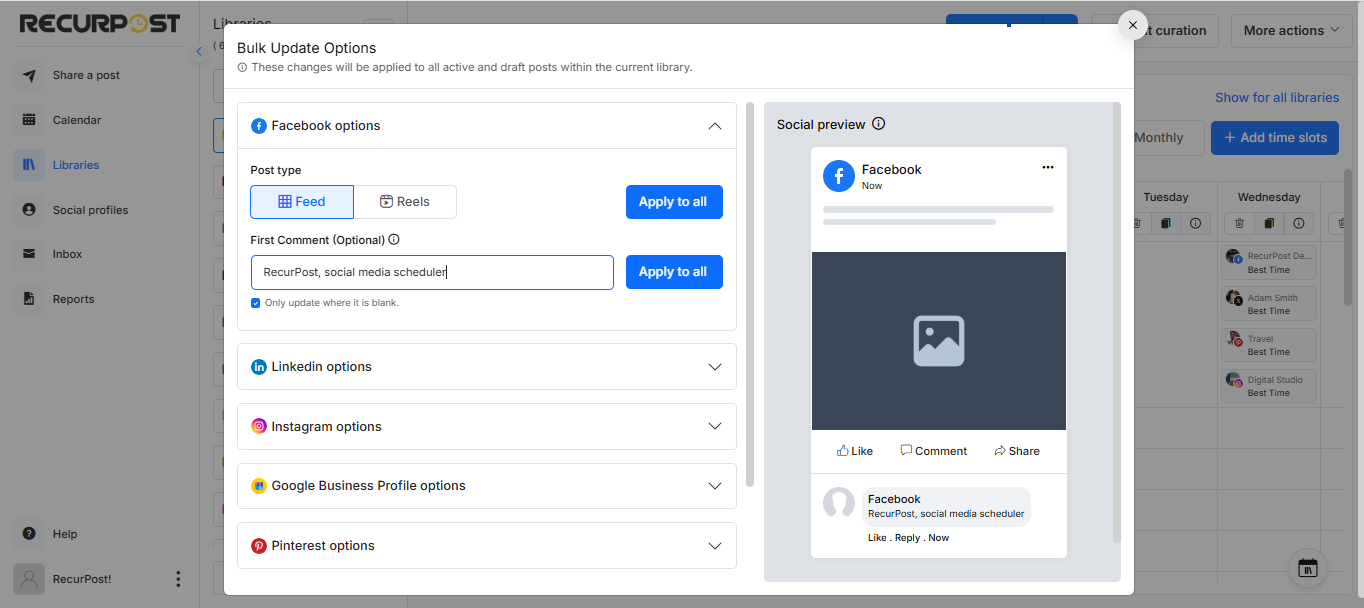The height and width of the screenshot is (608, 1364).
Task: Click the image placeholder in preview
Action: (938, 341)
